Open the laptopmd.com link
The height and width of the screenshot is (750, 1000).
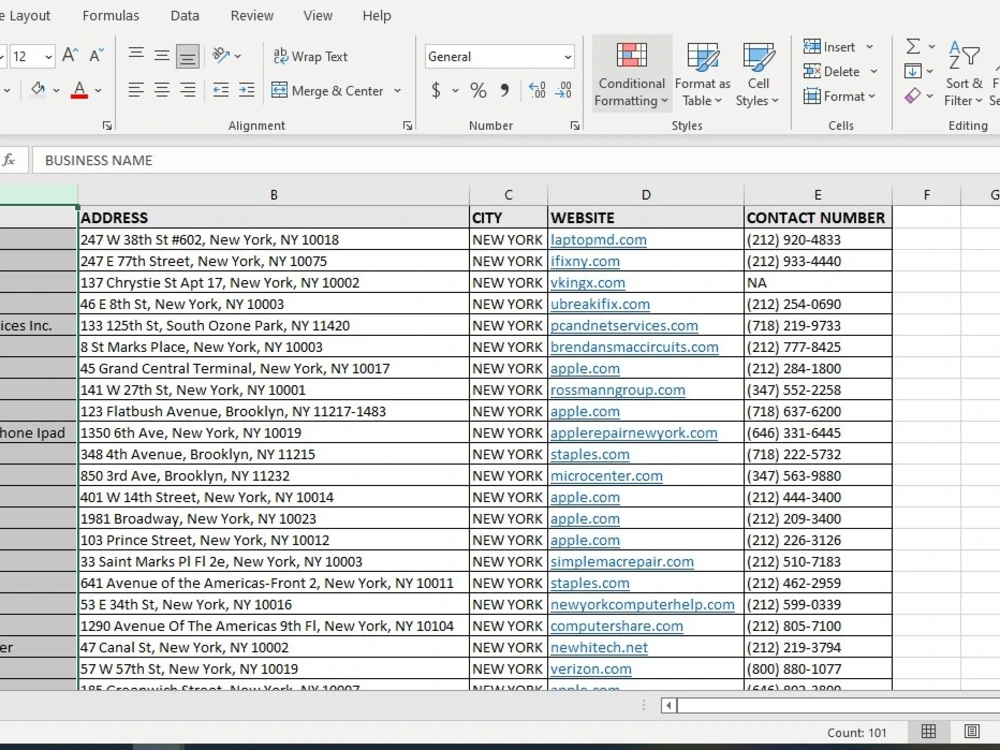click(598, 240)
